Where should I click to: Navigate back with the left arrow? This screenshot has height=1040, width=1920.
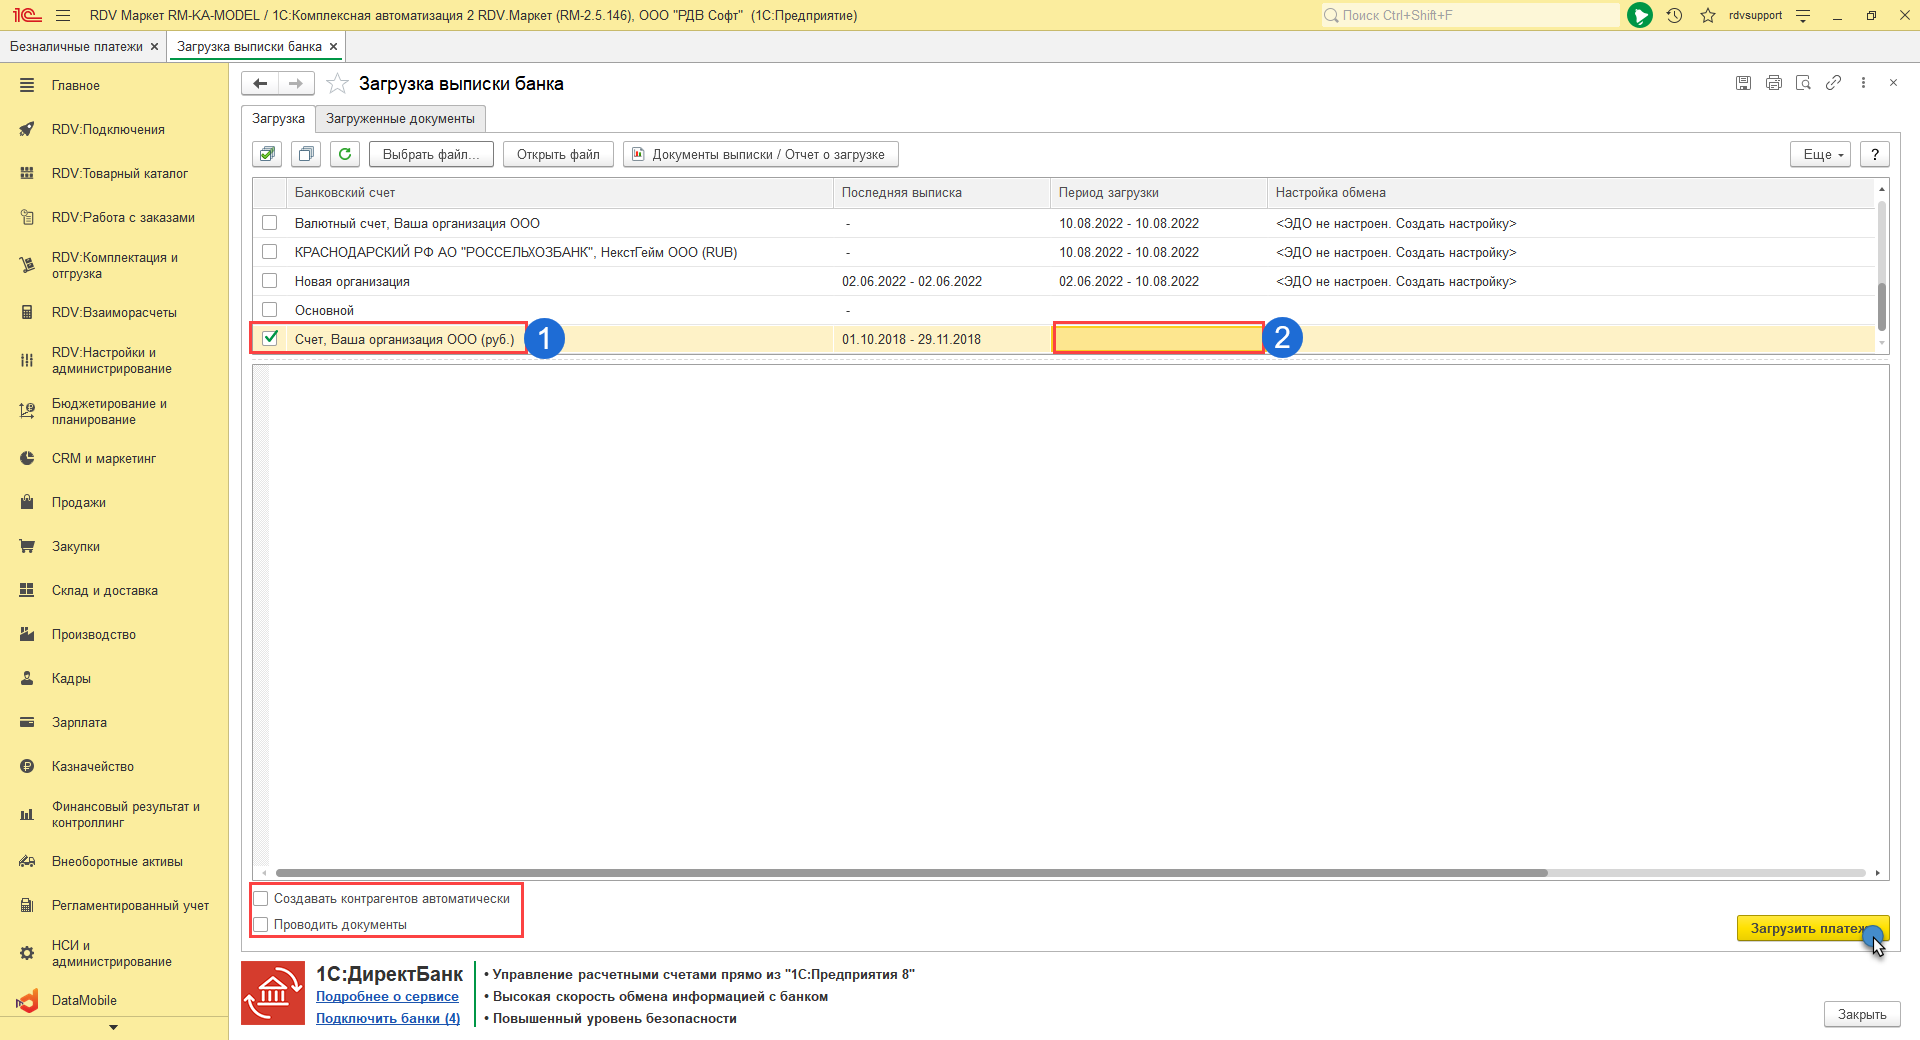coord(260,84)
